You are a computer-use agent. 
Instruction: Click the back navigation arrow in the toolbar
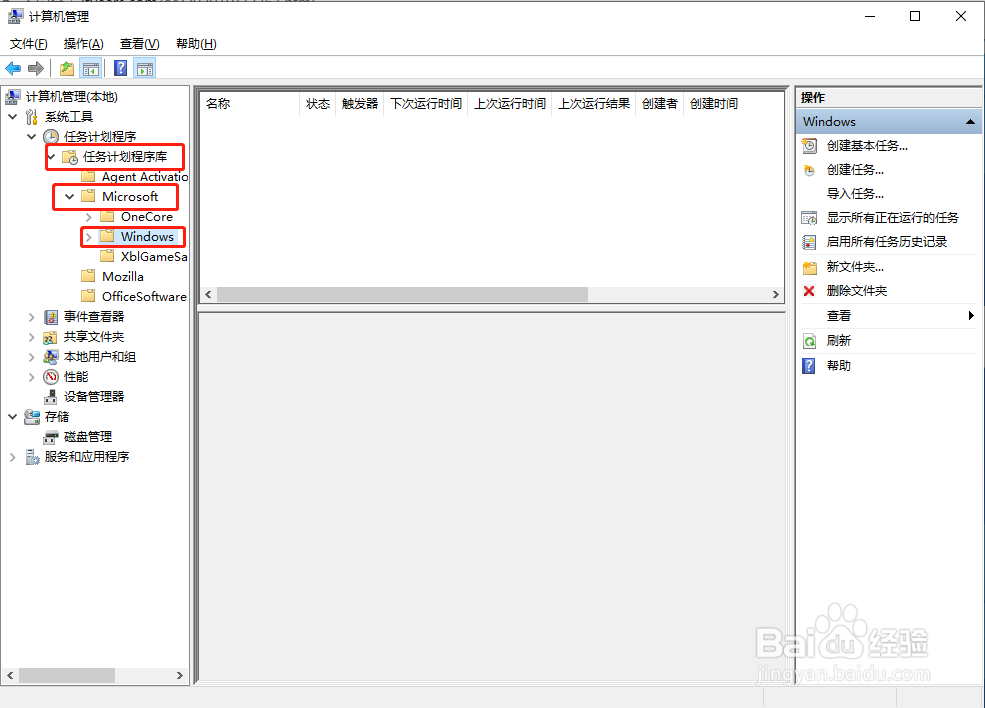14,69
